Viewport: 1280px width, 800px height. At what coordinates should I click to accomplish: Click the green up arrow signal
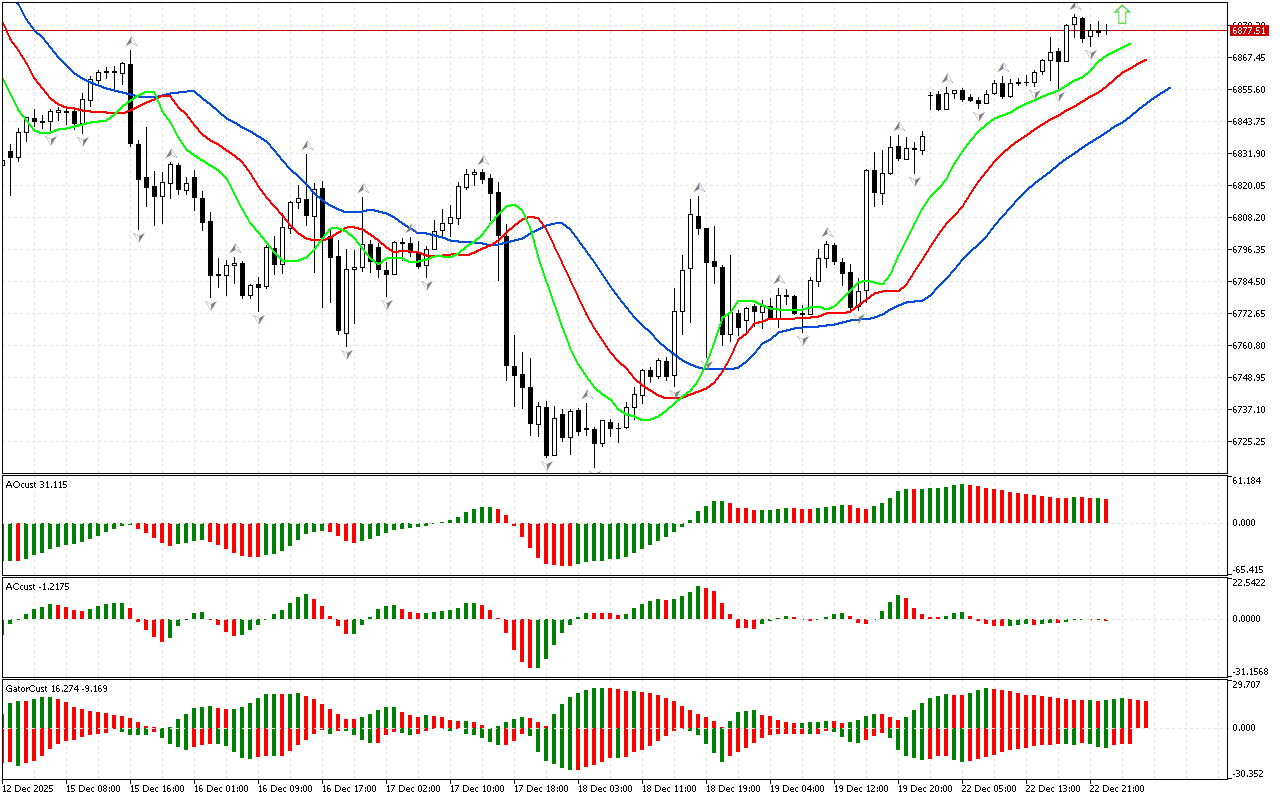click(x=1122, y=14)
